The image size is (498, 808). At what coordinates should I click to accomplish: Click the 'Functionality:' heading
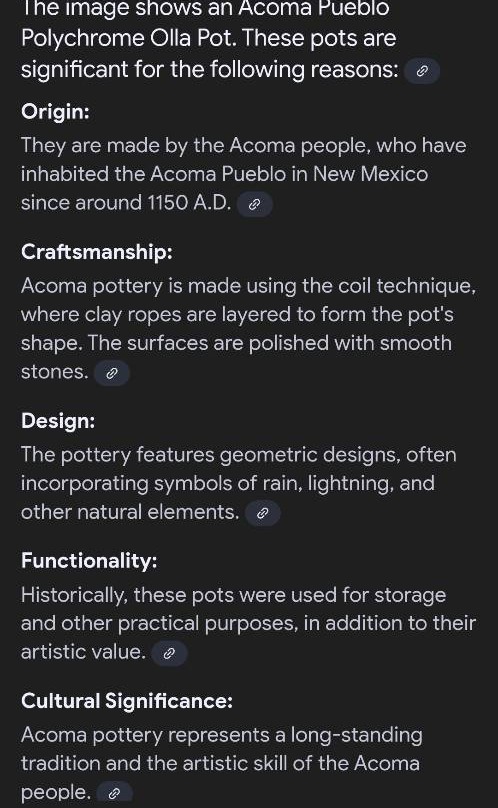point(89,560)
